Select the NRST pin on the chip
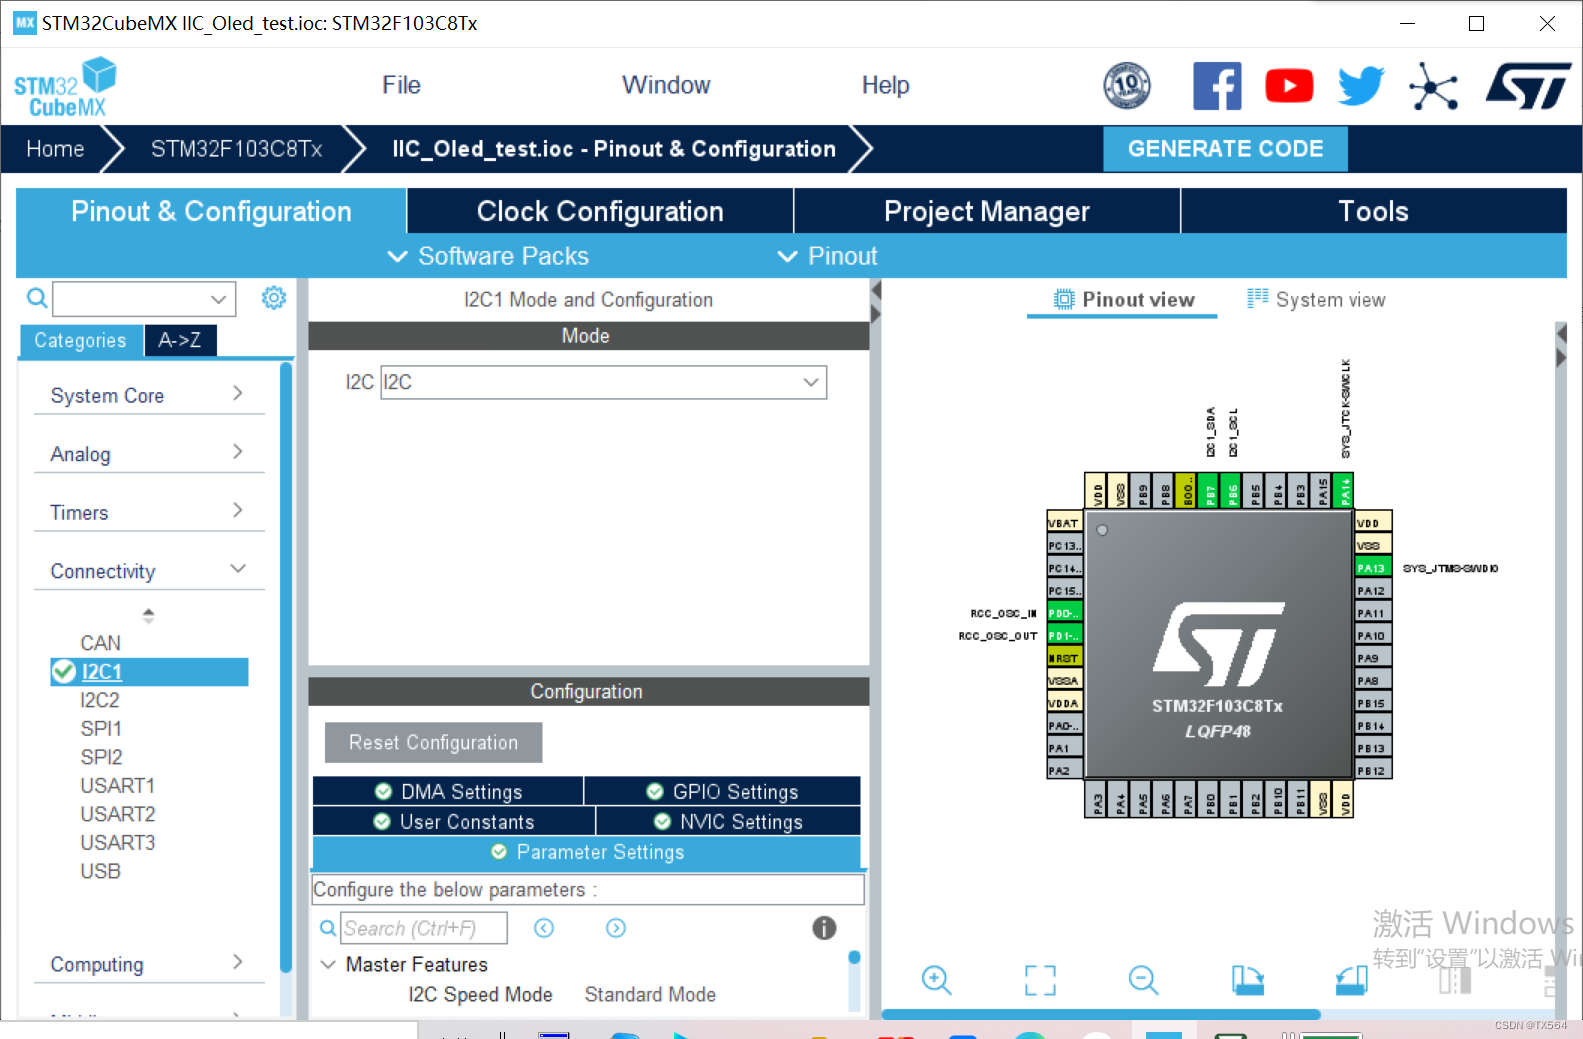Image resolution: width=1583 pixels, height=1039 pixels. (x=1064, y=658)
